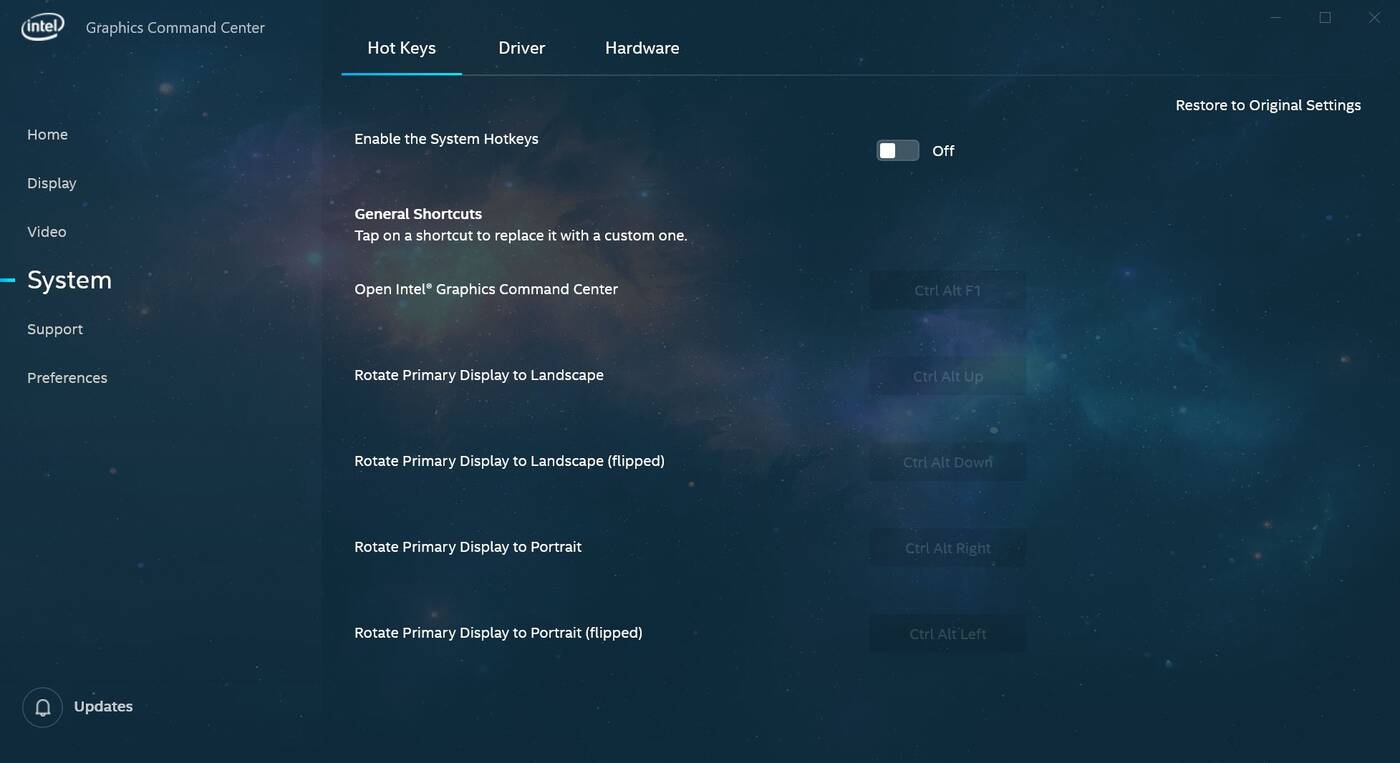Open the Updates bell icon
This screenshot has width=1400, height=763.
(43, 707)
